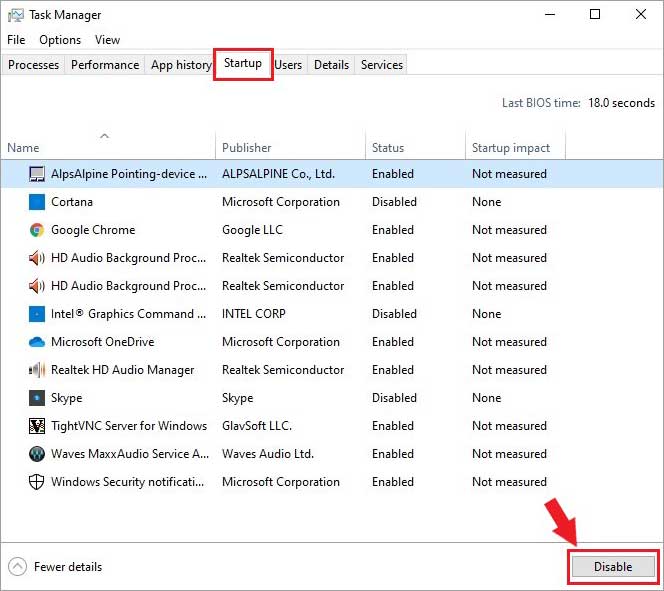Image resolution: width=664 pixels, height=591 pixels.
Task: Switch to the App history tab
Action: tap(181, 65)
